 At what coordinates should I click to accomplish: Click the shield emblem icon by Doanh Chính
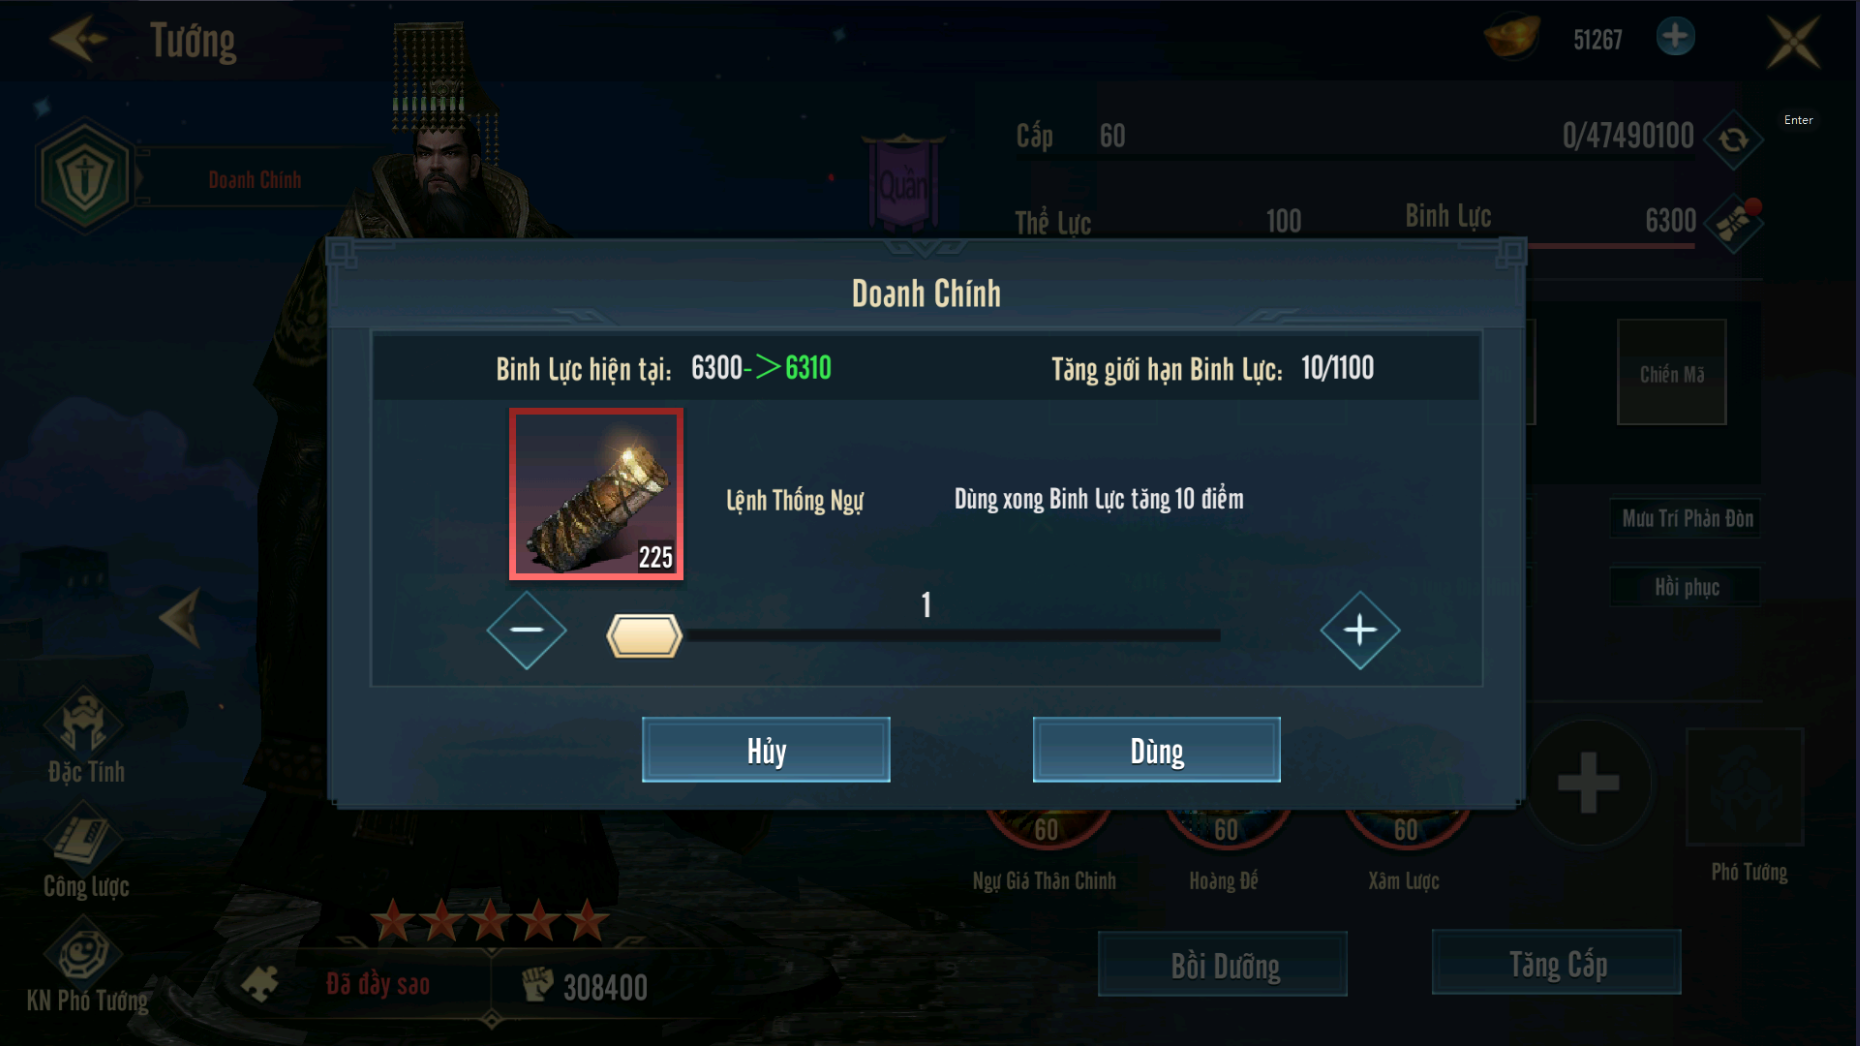[x=85, y=177]
